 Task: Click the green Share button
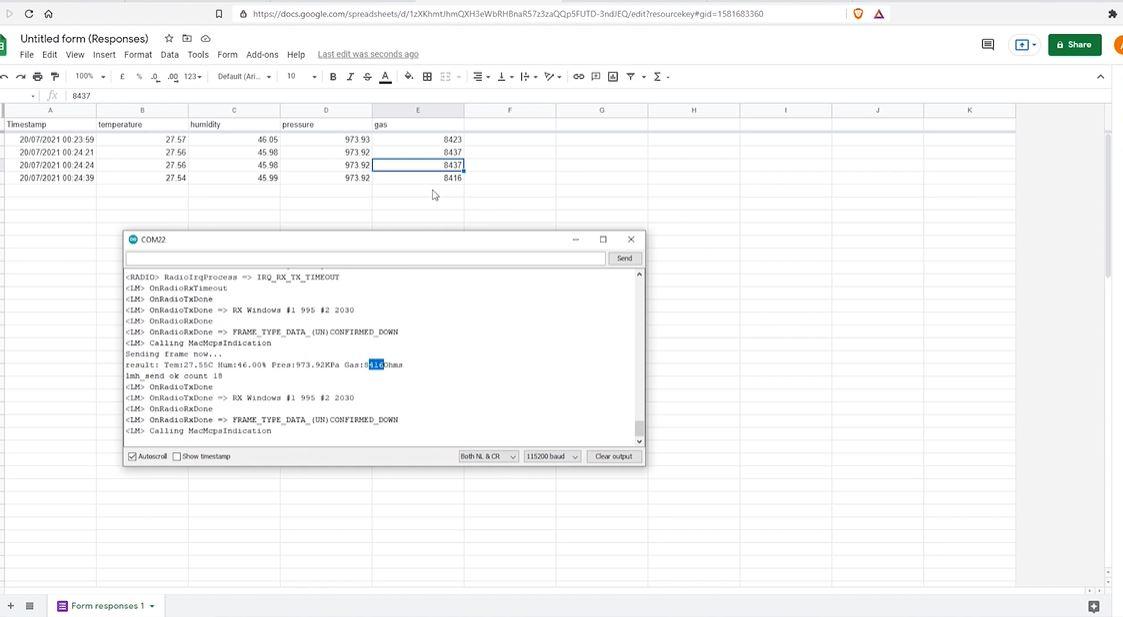[1074, 44]
